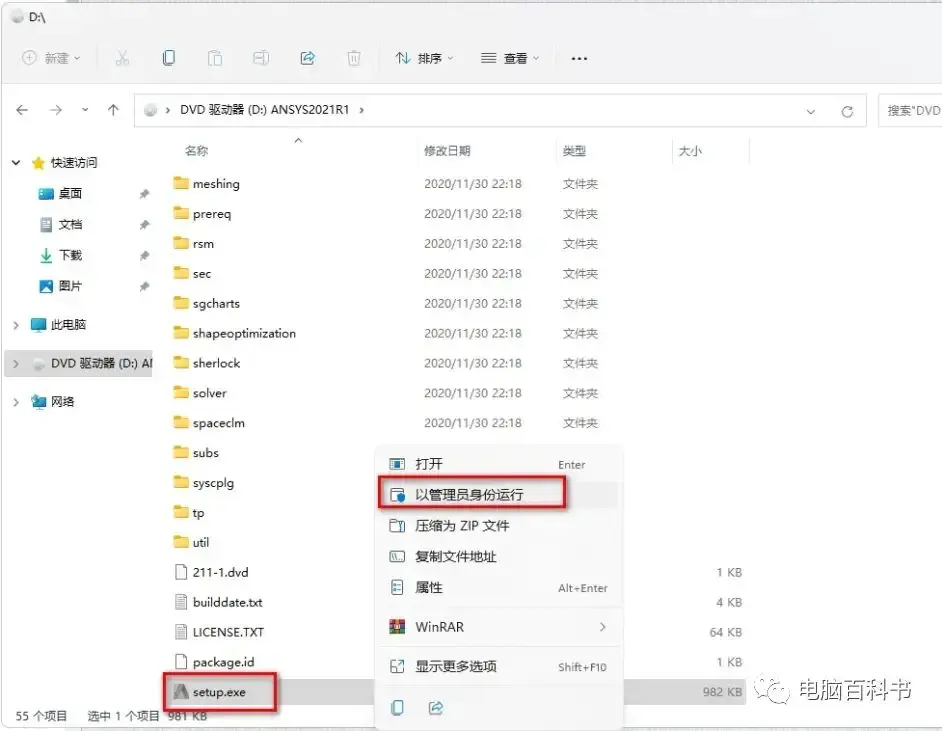The height and width of the screenshot is (731, 942).
Task: Click chevron after ANSYS2021R1 in address bar
Action: click(x=362, y=110)
